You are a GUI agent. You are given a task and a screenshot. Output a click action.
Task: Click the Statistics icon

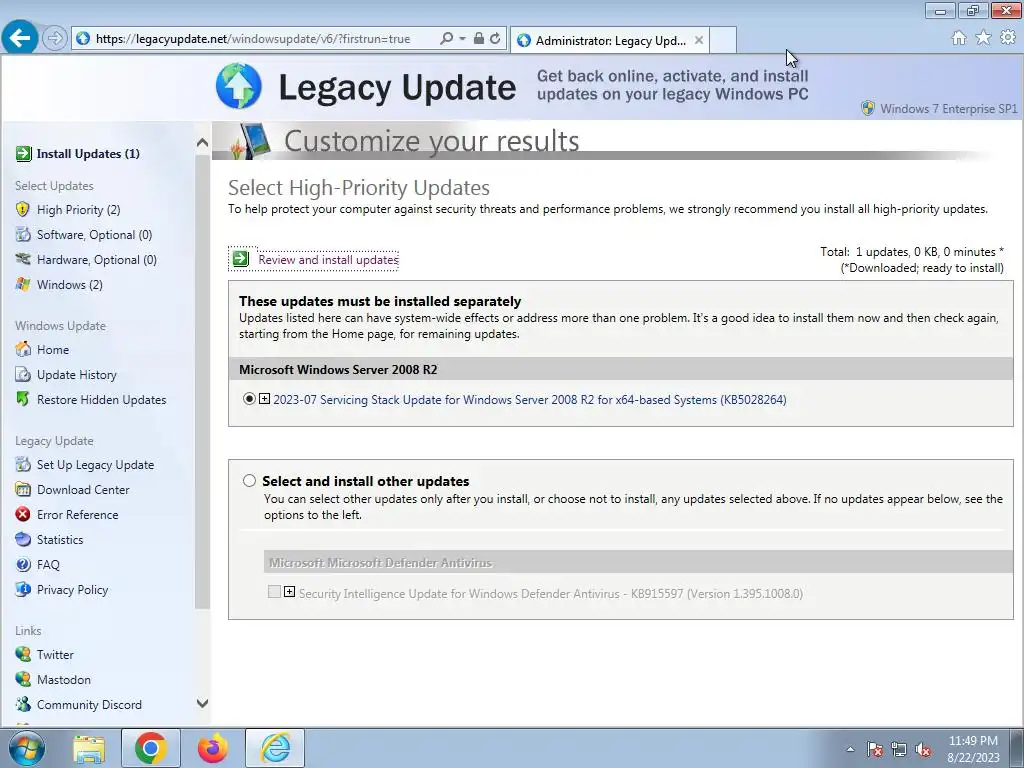23,539
